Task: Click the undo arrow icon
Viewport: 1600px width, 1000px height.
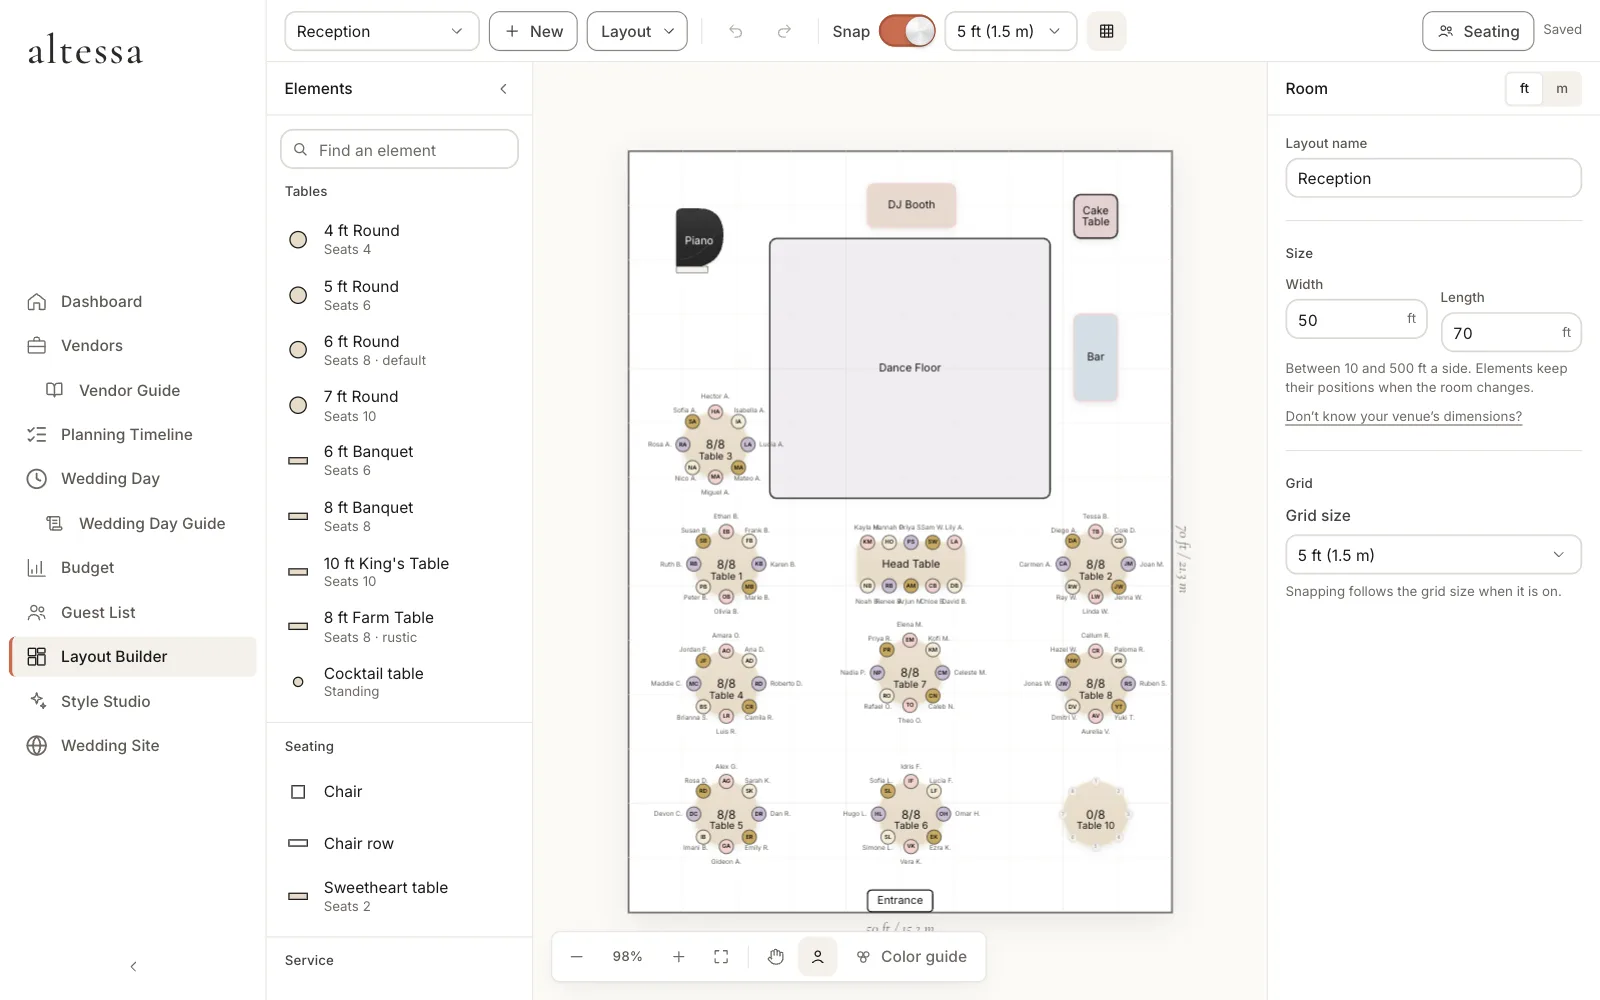Action: (x=736, y=31)
